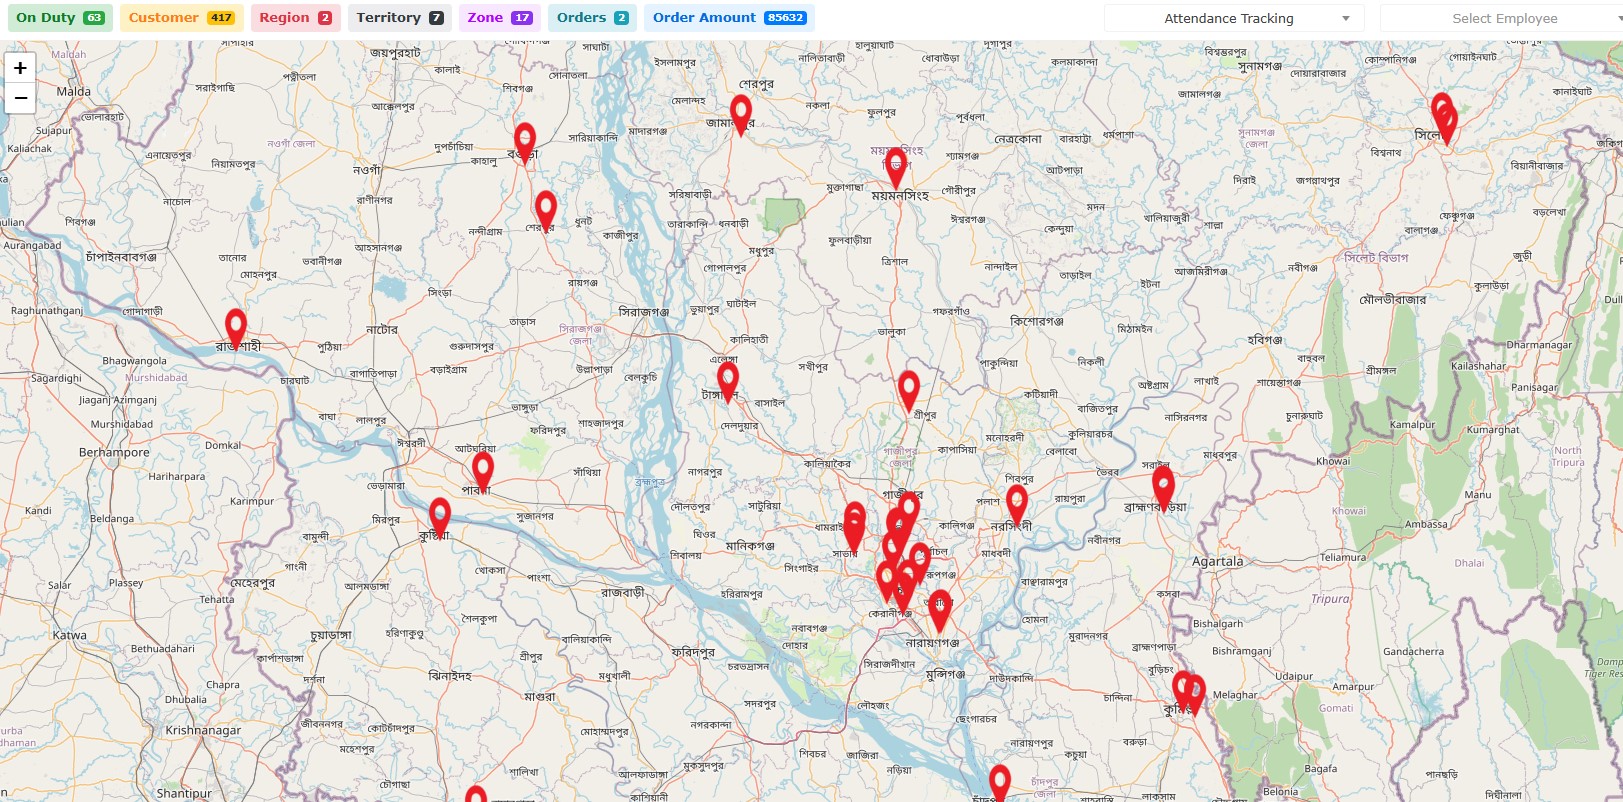Click the marker over Mymensingh
The width and height of the screenshot is (1623, 802).
point(896,169)
